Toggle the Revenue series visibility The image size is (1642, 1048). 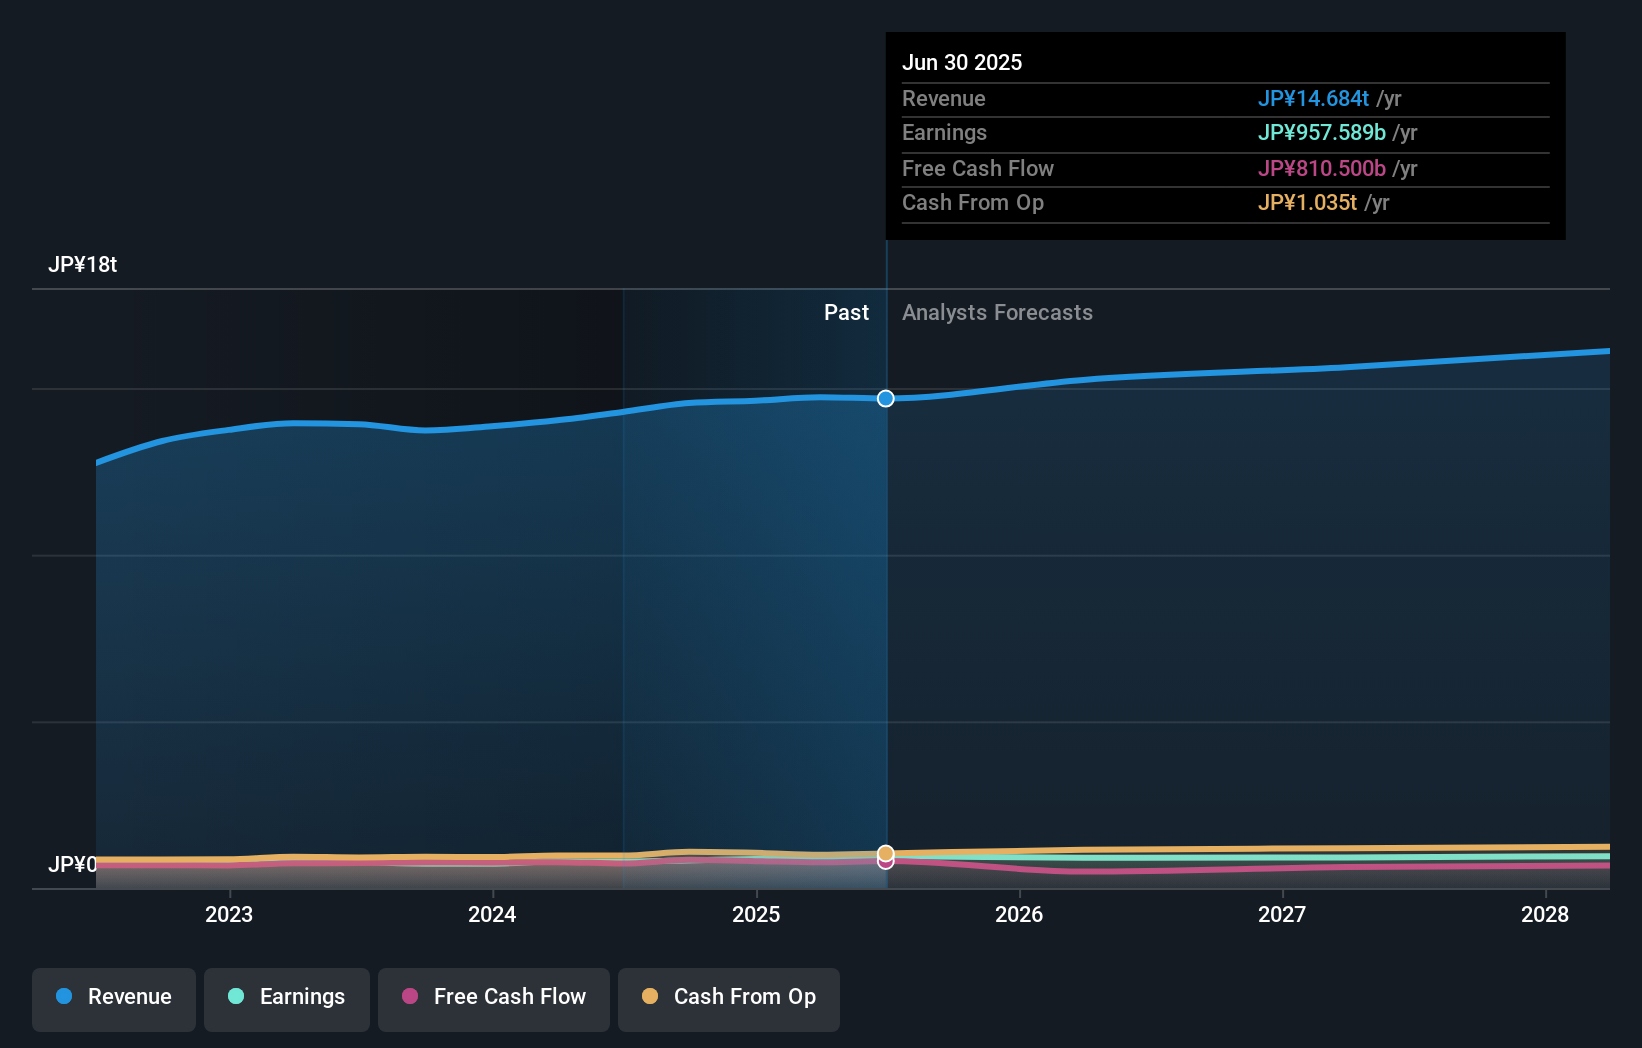pyautogui.click(x=113, y=999)
